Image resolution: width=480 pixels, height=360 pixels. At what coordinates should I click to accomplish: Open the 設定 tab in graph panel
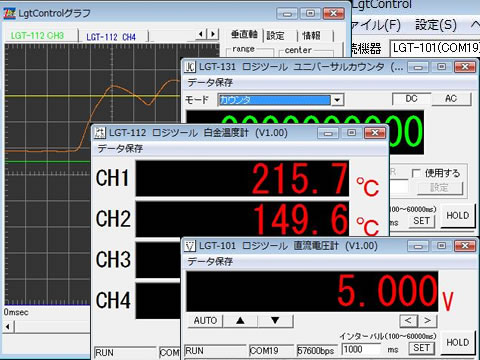pos(275,35)
